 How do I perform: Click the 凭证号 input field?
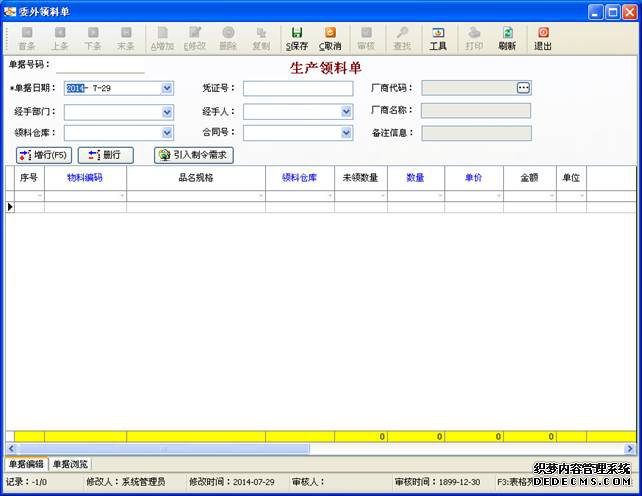tap(297, 88)
